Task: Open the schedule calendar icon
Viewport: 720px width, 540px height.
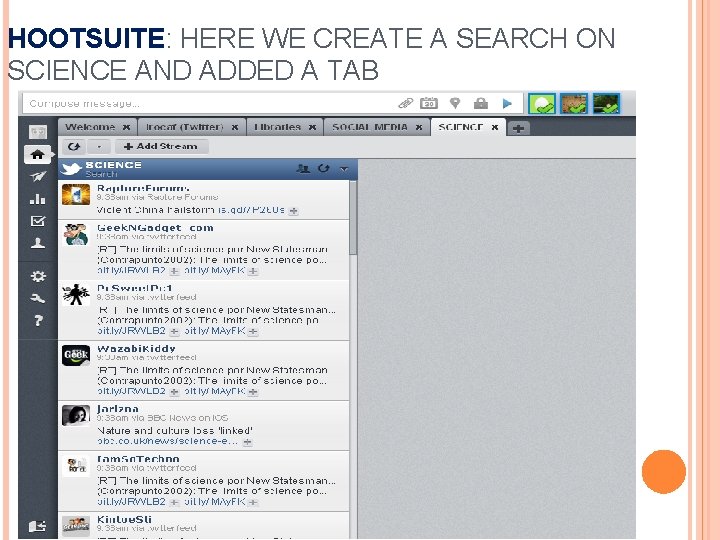Action: click(429, 103)
